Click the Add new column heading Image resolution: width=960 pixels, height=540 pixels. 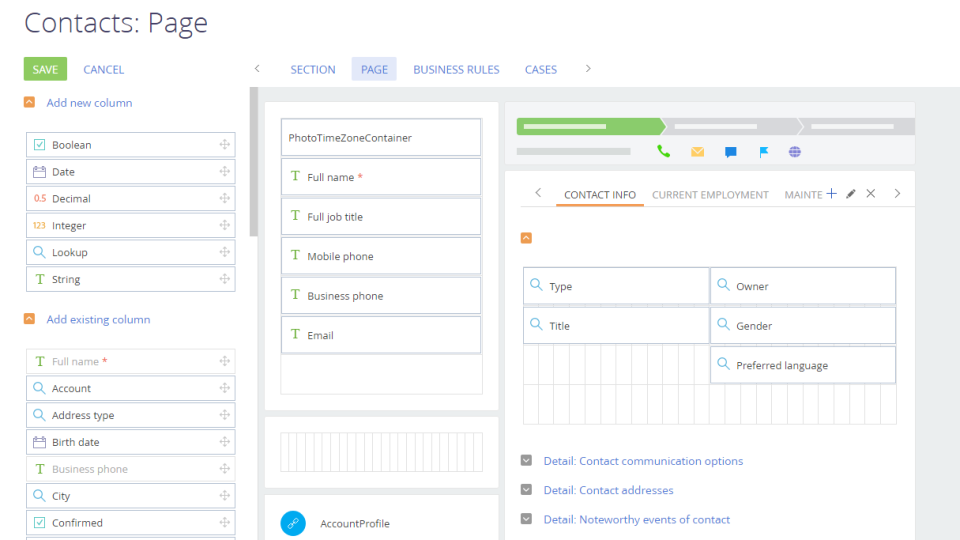pos(89,103)
